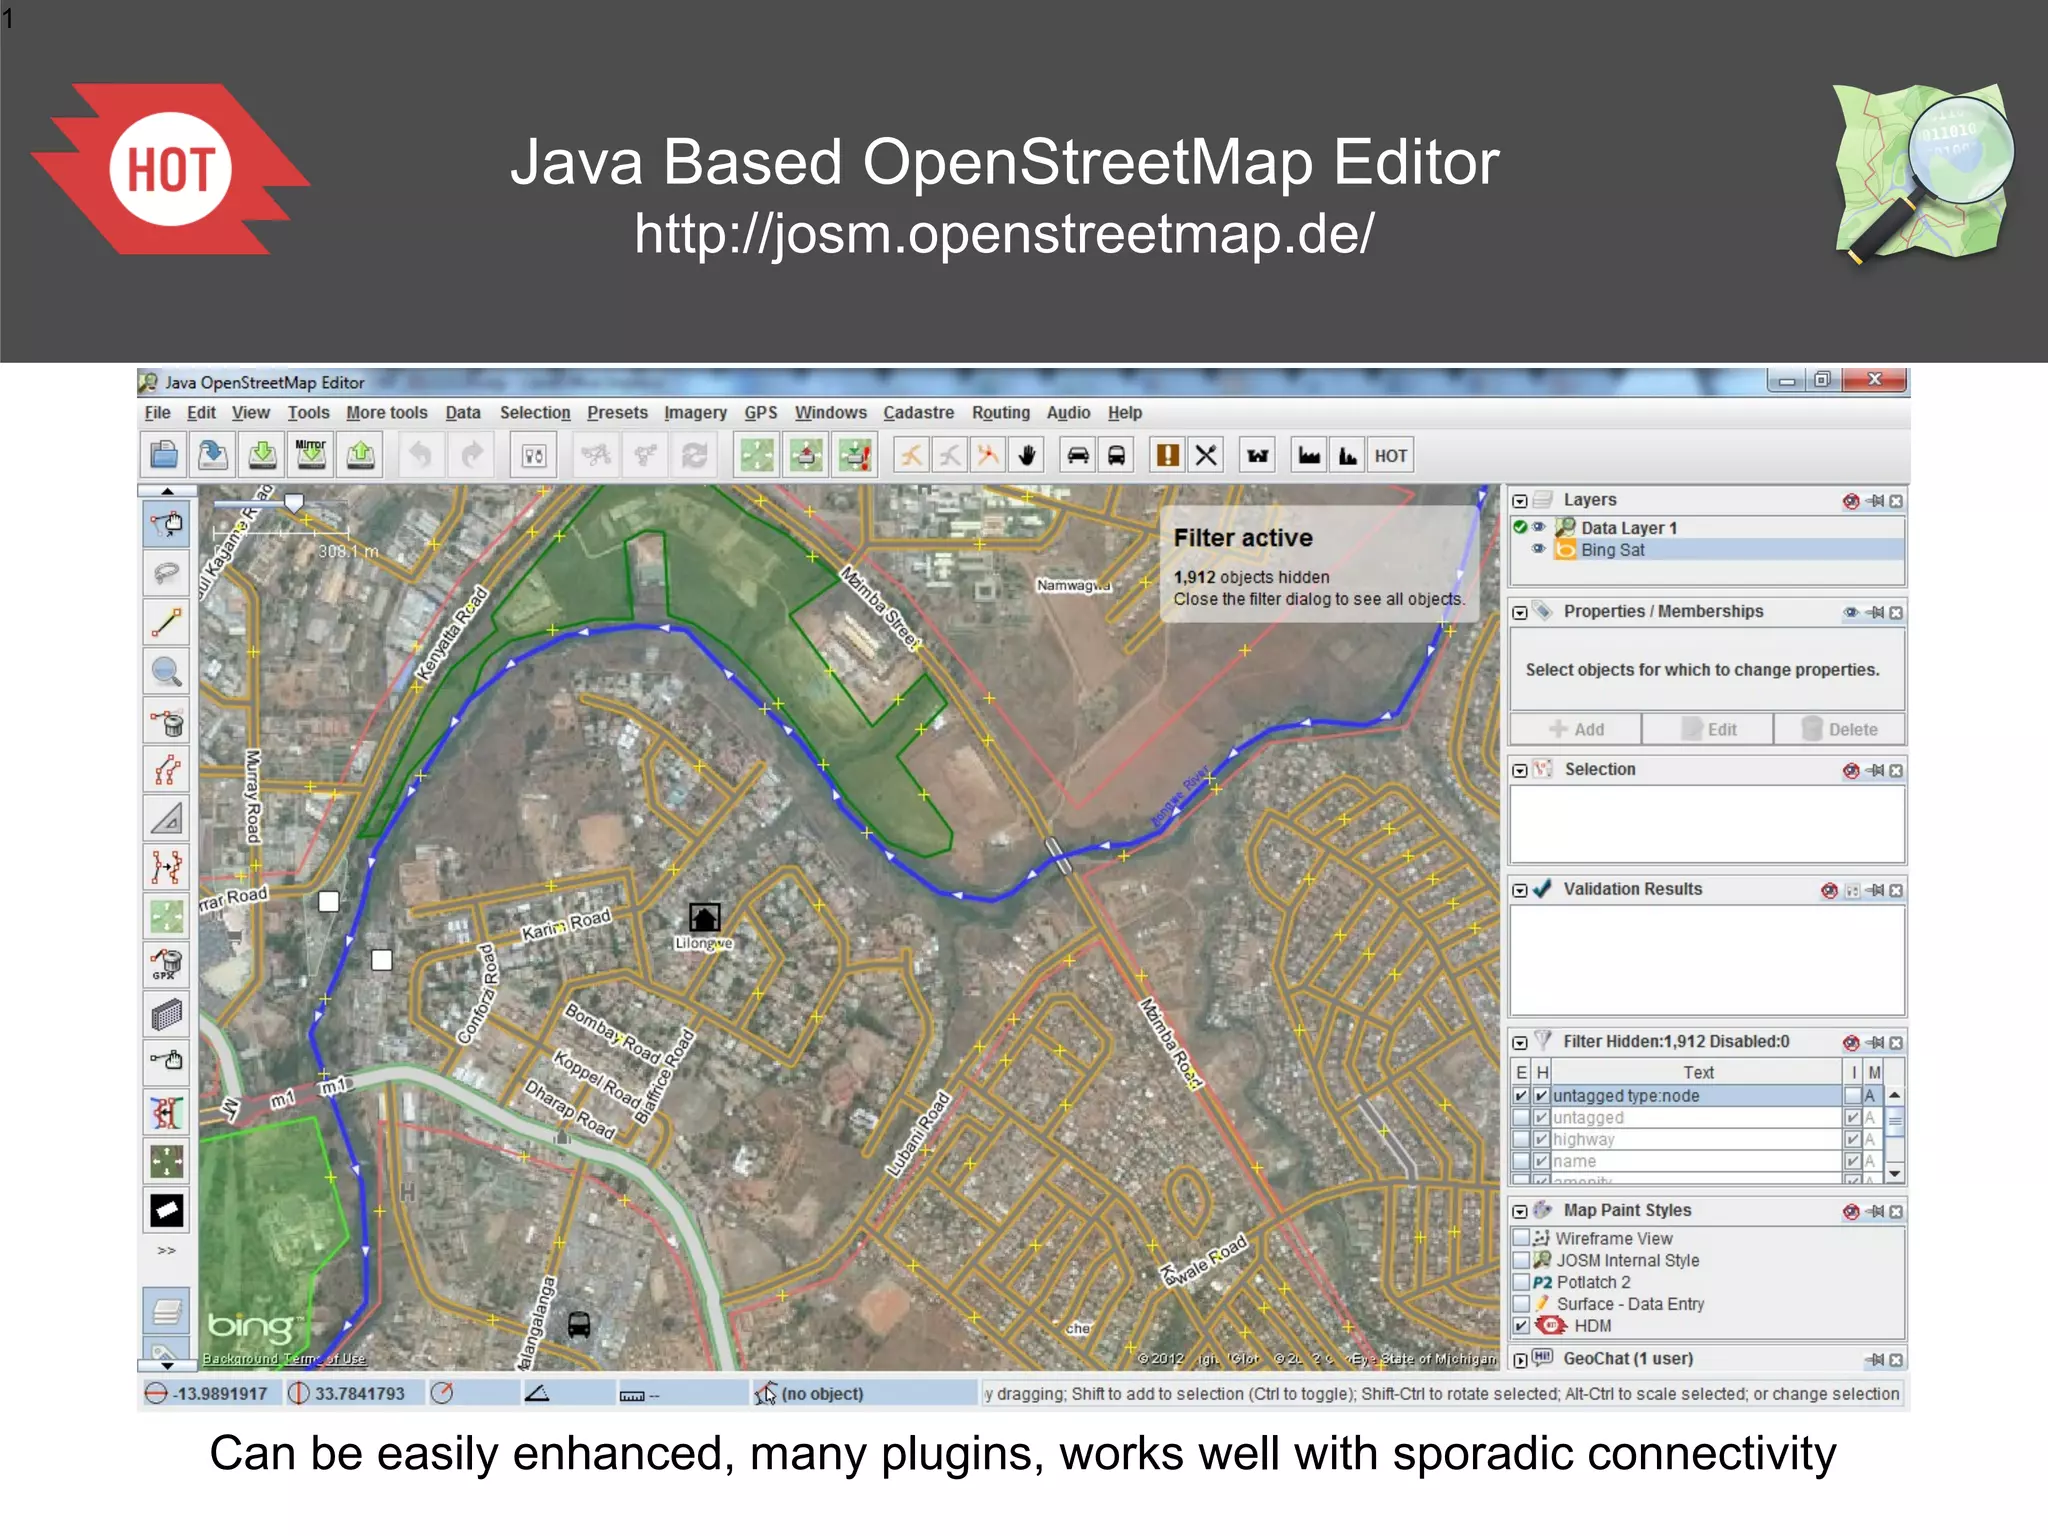Collapse the Filter panel
Image resolution: width=2048 pixels, height=1536 pixels.
click(1520, 1042)
